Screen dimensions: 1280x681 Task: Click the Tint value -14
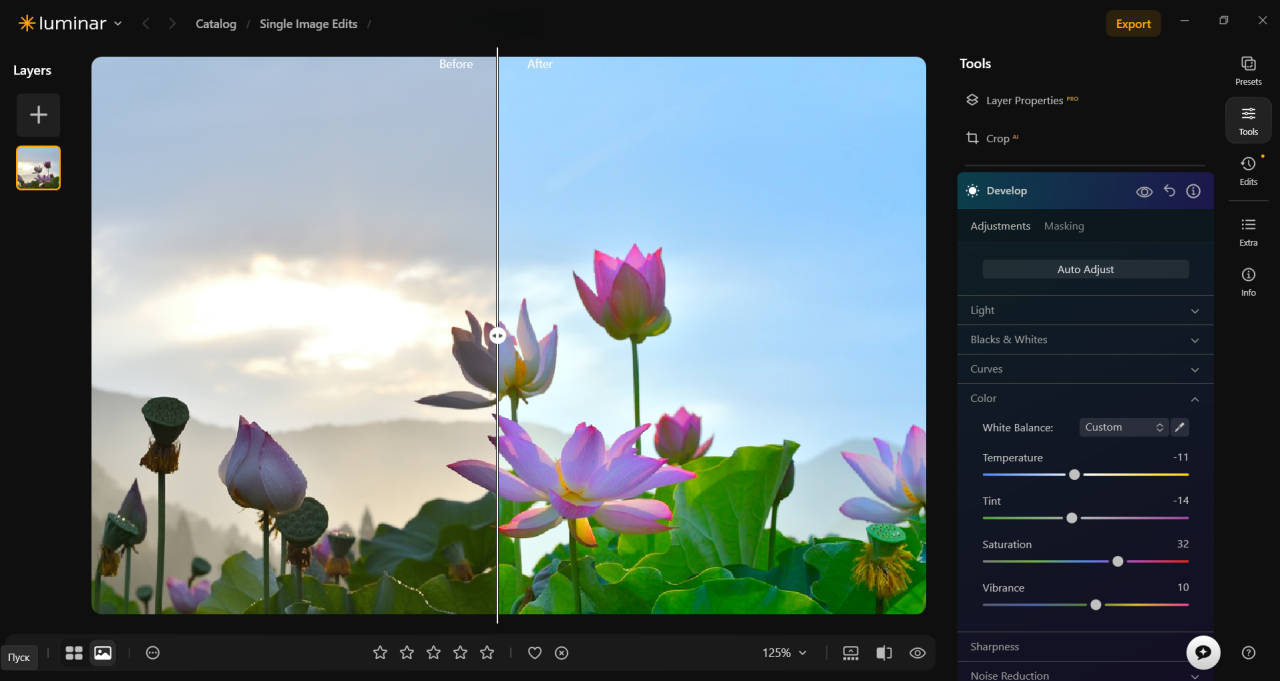(1180, 500)
